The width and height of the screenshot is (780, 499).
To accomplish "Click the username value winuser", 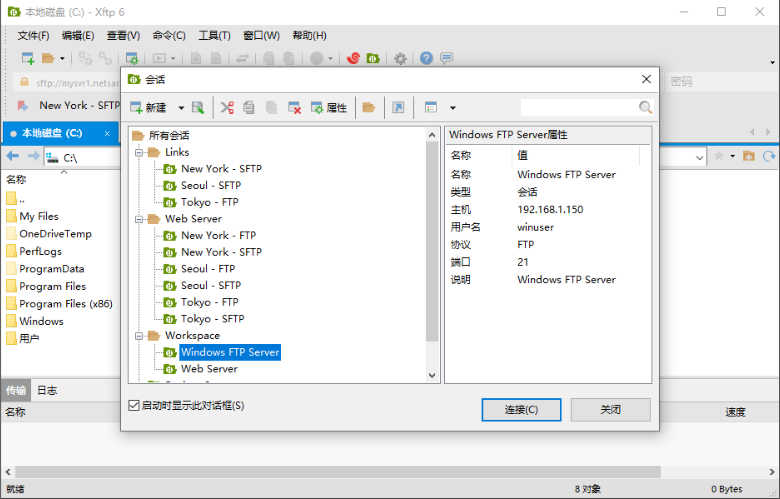I will coord(535,227).
